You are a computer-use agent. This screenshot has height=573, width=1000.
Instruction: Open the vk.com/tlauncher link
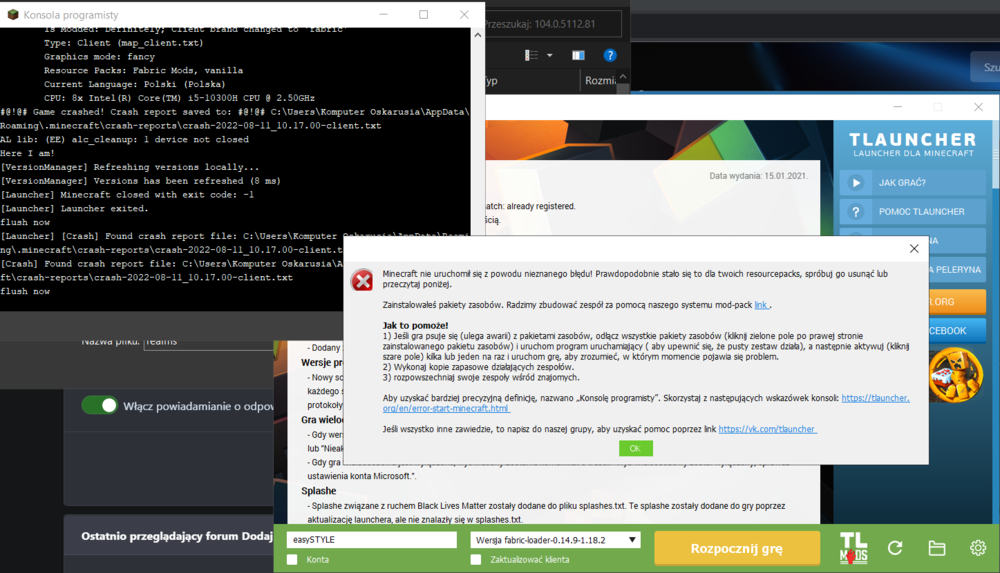[767, 429]
